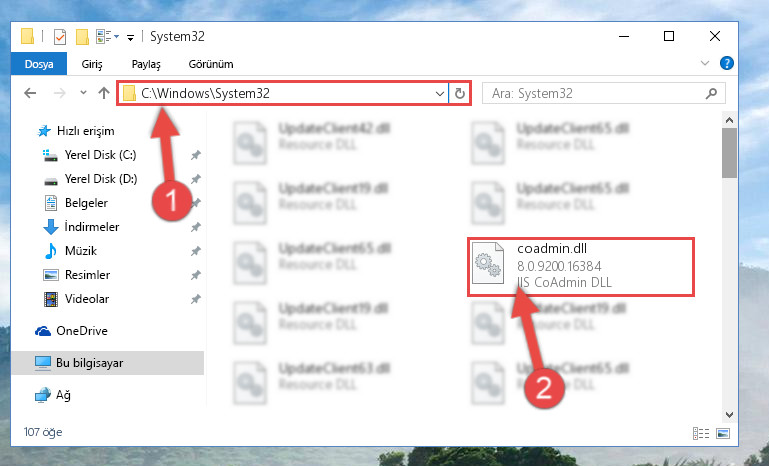Viewport: 769px width, 466px height.
Task: Switch to the Görünüm tab
Action: pyautogui.click(x=211, y=64)
